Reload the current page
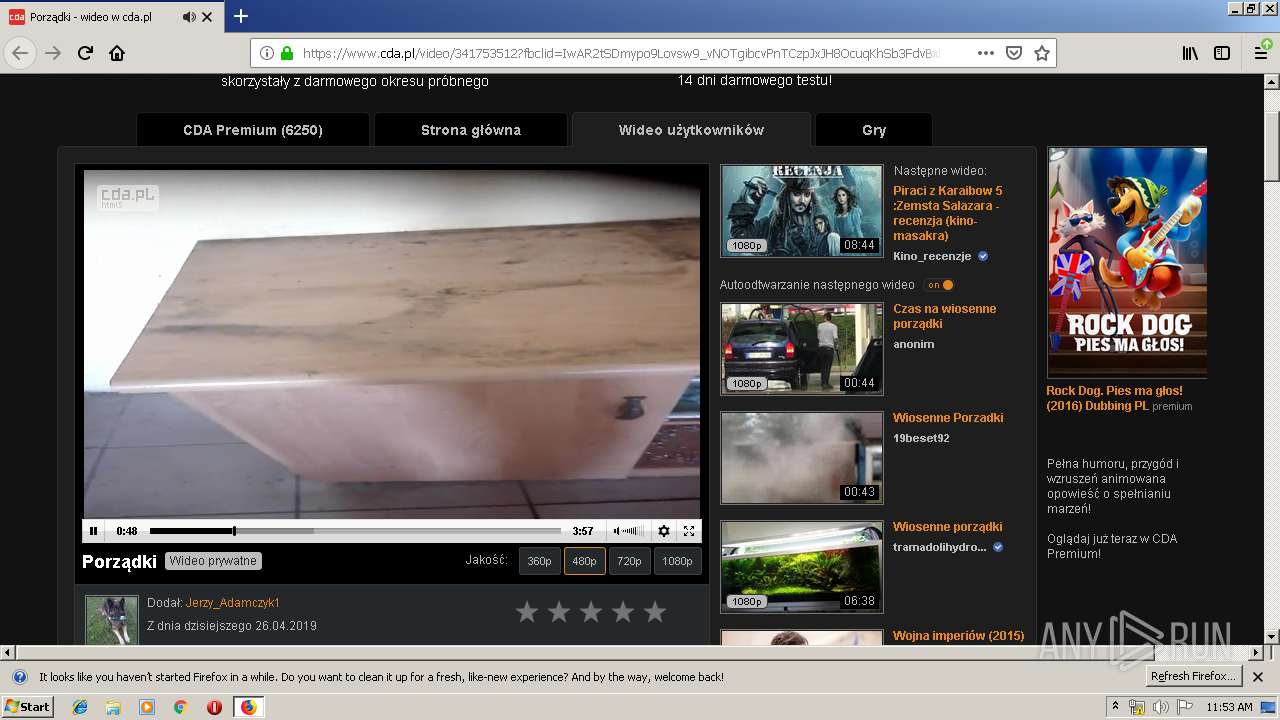 tap(85, 53)
